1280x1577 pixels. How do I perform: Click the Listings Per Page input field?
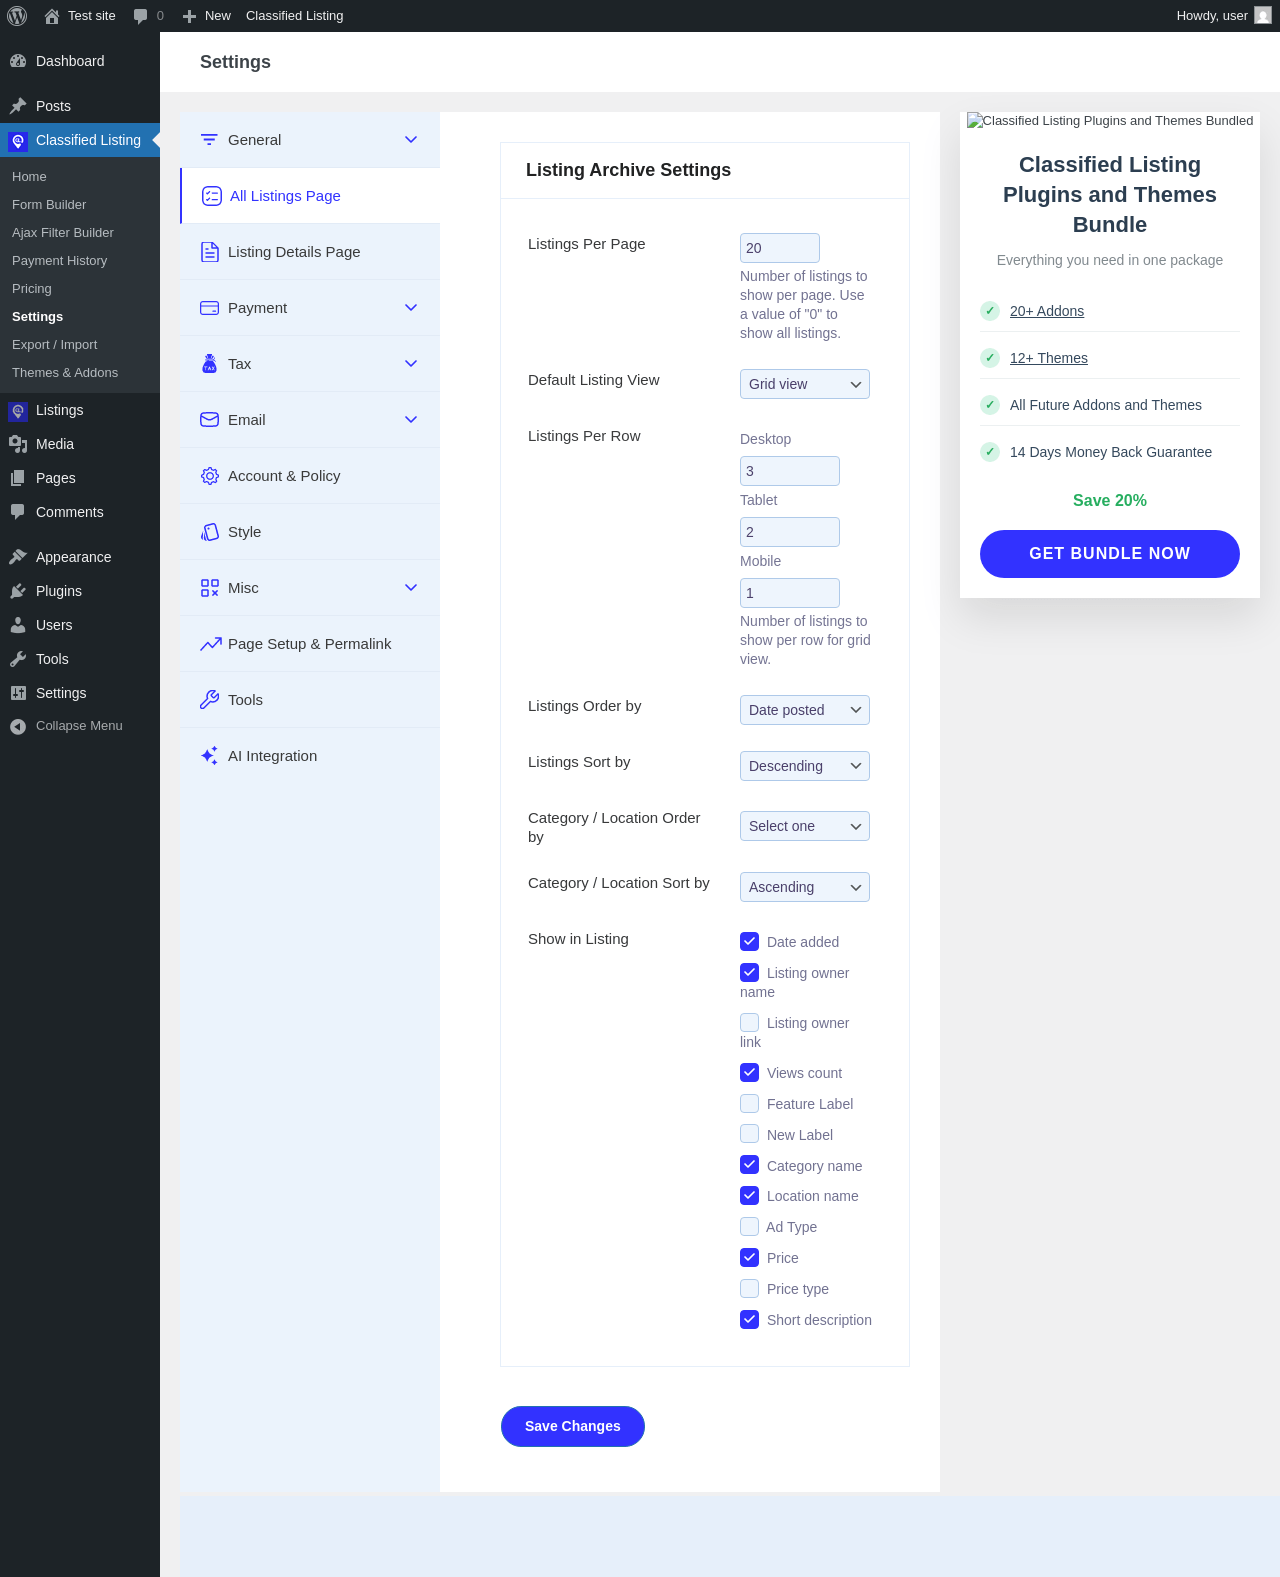click(x=780, y=248)
